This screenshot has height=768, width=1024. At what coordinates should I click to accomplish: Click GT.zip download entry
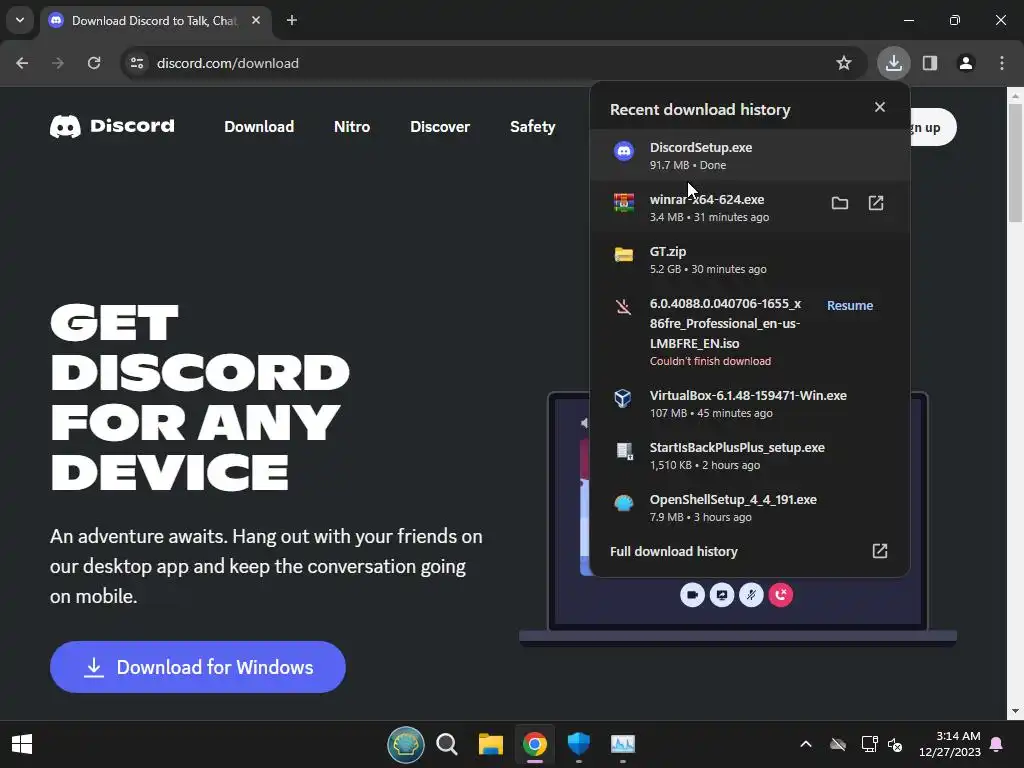pyautogui.click(x=750, y=259)
